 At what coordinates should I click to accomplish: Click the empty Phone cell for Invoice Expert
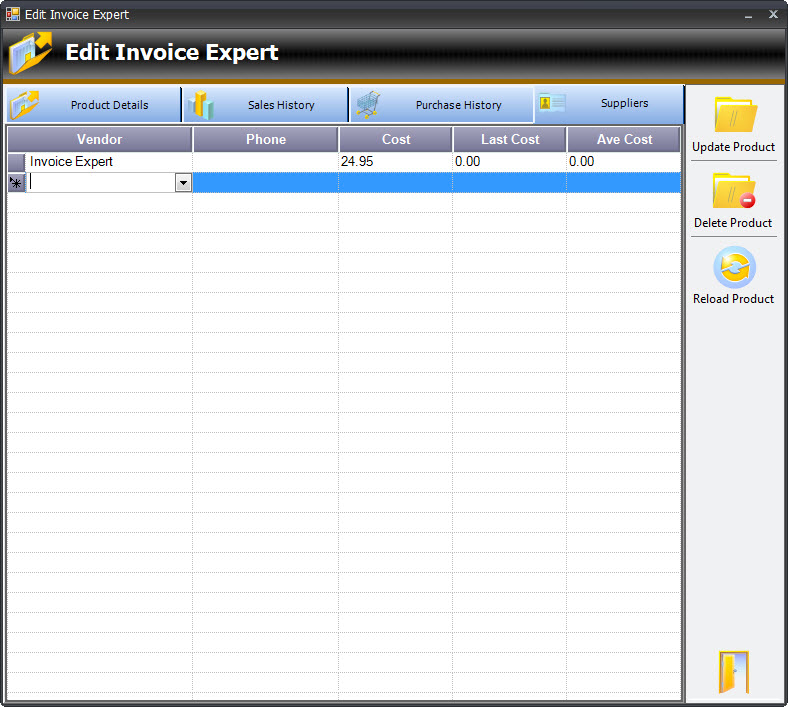(265, 162)
